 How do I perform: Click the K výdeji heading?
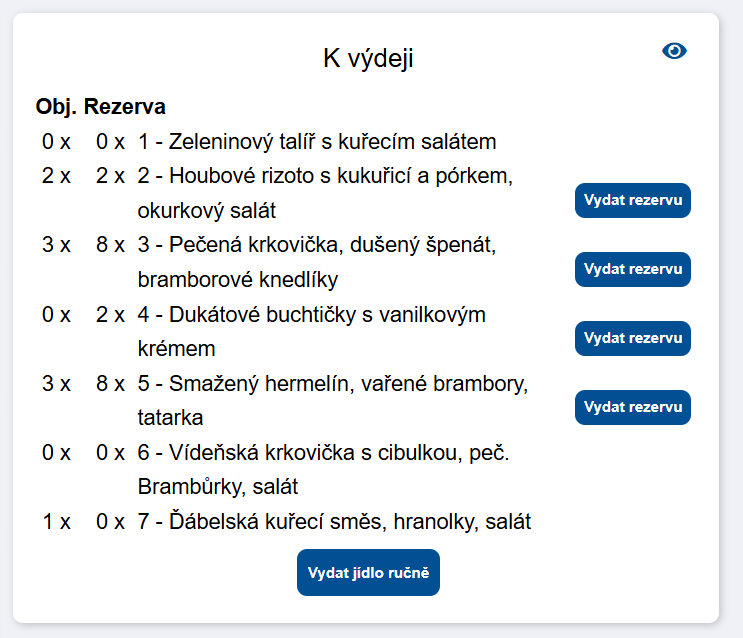click(x=368, y=58)
